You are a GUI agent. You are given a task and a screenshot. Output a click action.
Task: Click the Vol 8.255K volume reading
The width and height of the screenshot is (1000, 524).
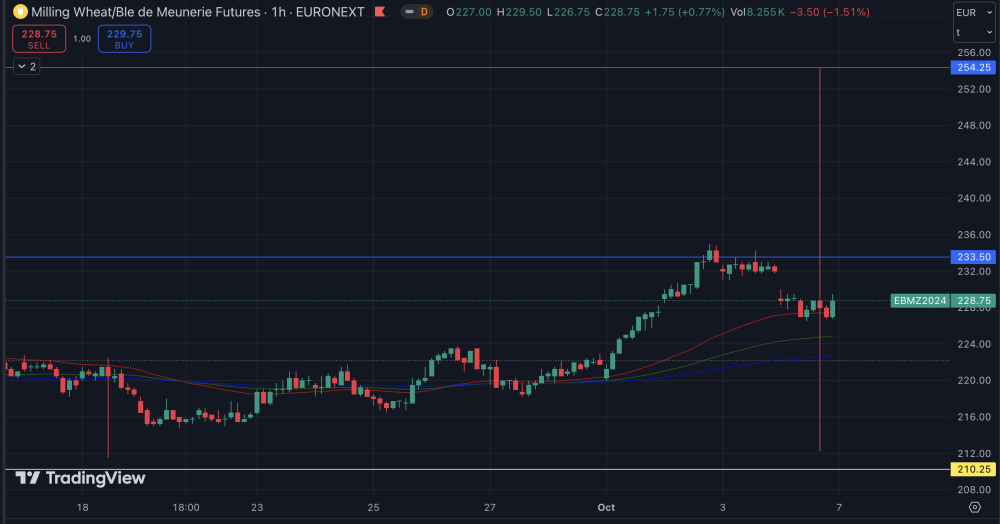tap(757, 12)
